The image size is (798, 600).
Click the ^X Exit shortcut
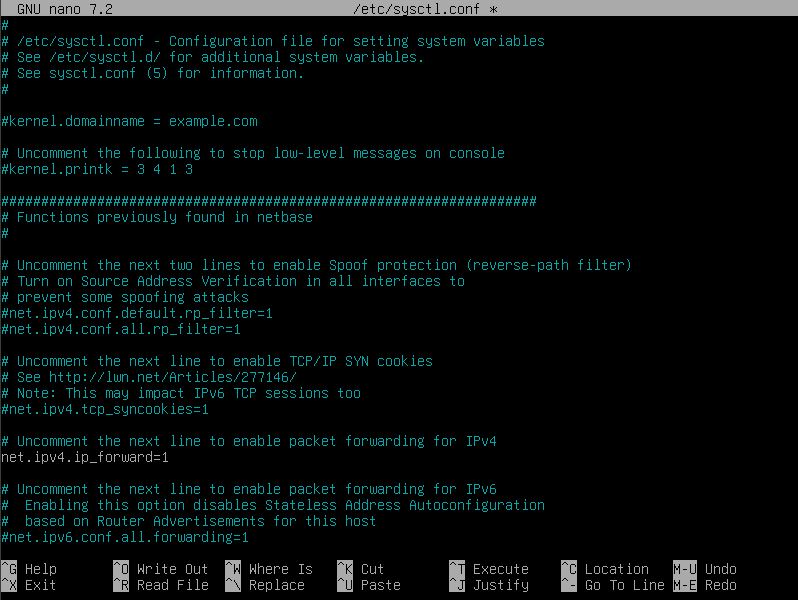point(30,585)
